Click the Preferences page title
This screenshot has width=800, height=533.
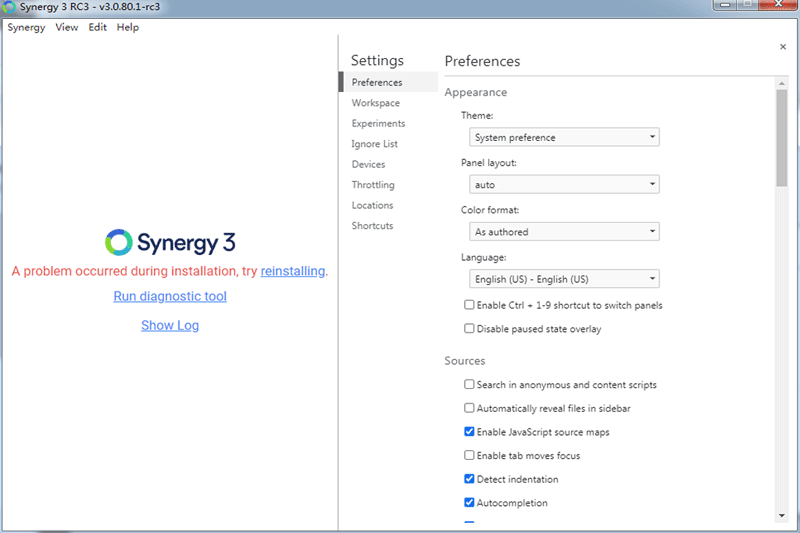[482, 61]
